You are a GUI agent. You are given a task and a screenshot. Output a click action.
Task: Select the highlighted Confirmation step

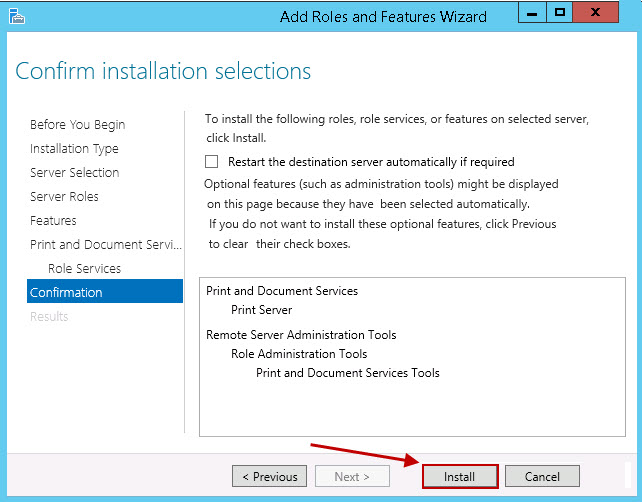(x=66, y=292)
